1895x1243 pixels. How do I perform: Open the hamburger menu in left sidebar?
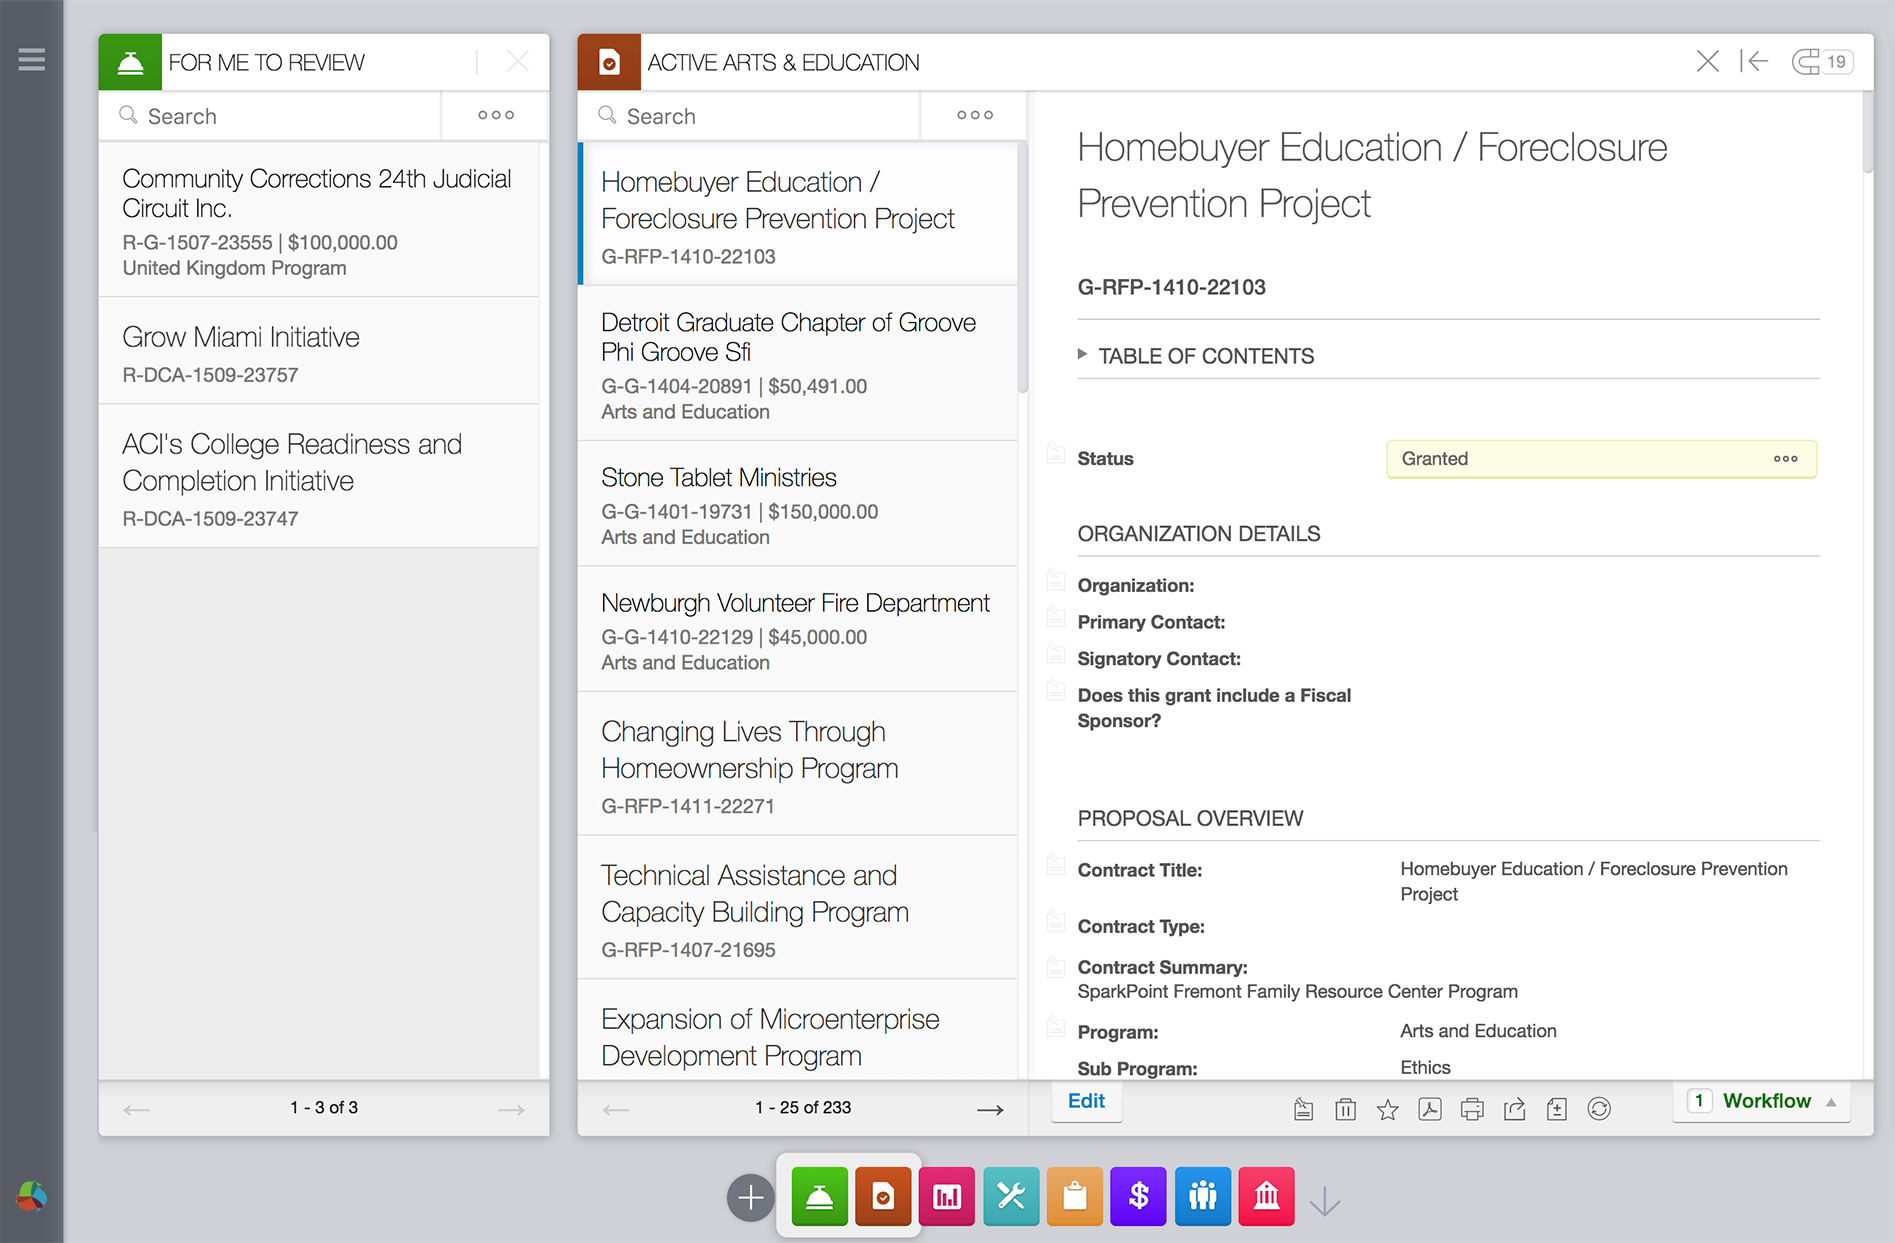pyautogui.click(x=32, y=60)
